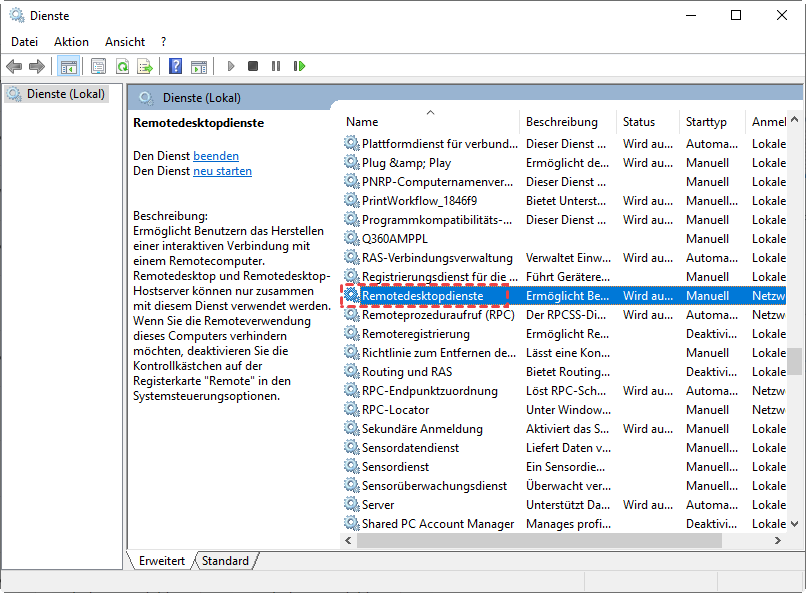This screenshot has width=806, height=593.
Task: Click the Back arrow in toolbar
Action: tap(14, 66)
